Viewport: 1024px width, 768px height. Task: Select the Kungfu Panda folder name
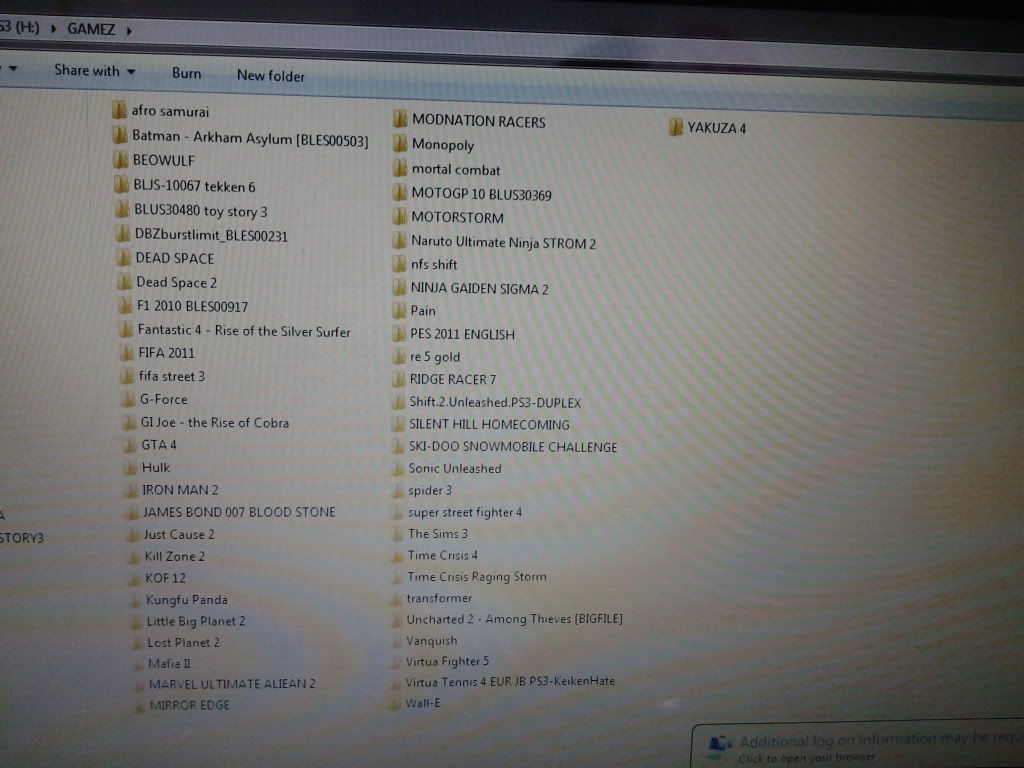click(x=187, y=600)
